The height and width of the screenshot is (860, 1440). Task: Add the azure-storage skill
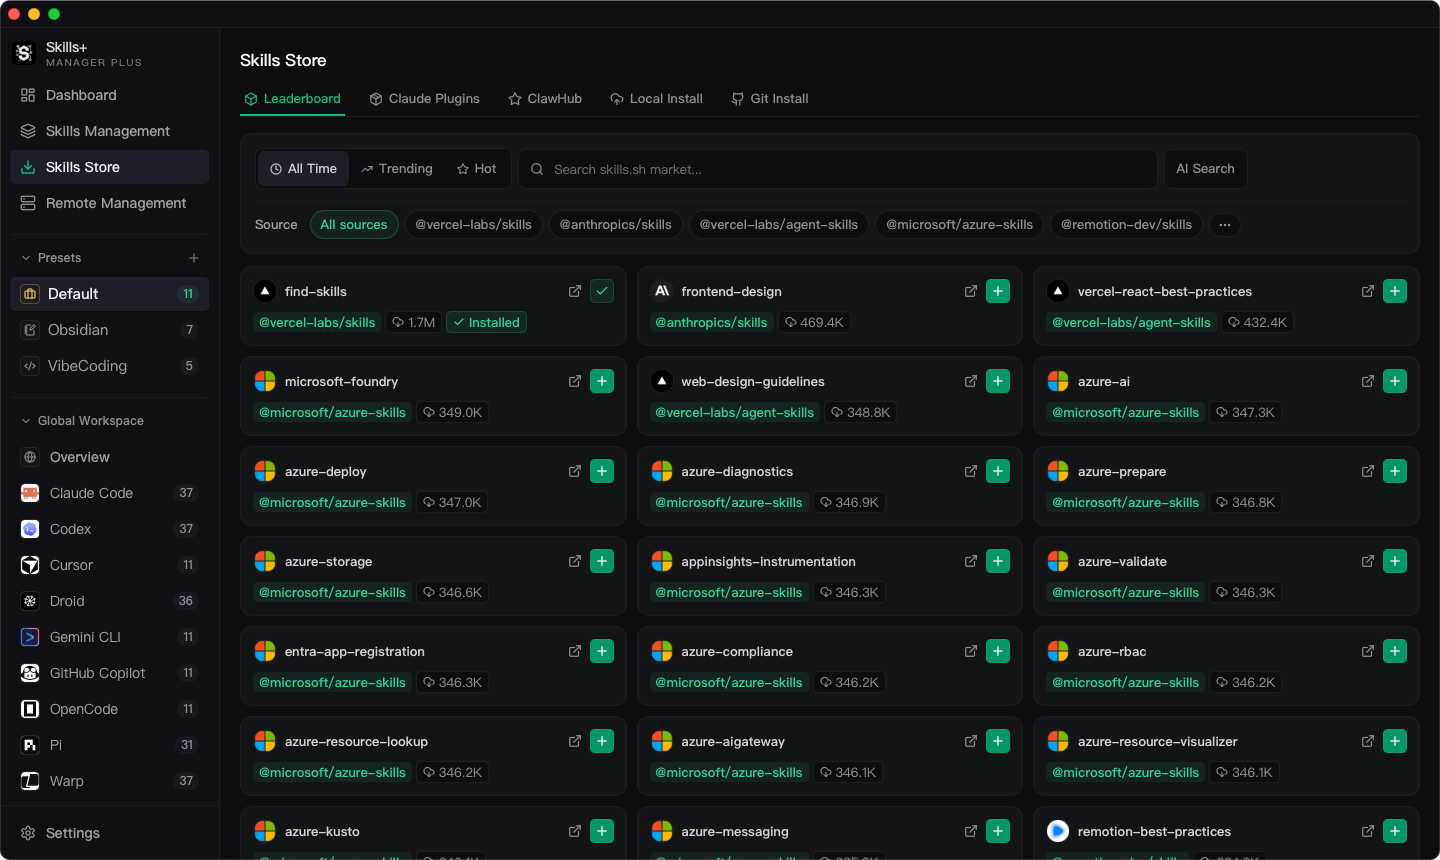pyautogui.click(x=602, y=561)
